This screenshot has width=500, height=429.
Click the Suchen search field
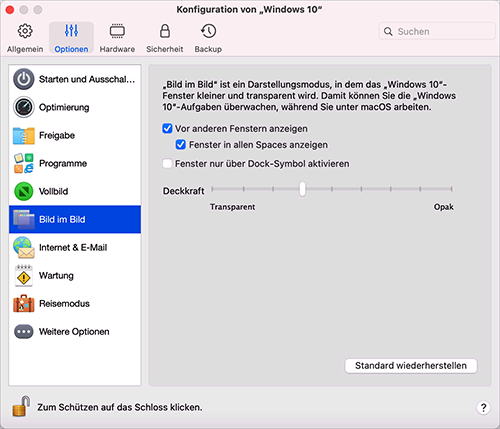437,31
